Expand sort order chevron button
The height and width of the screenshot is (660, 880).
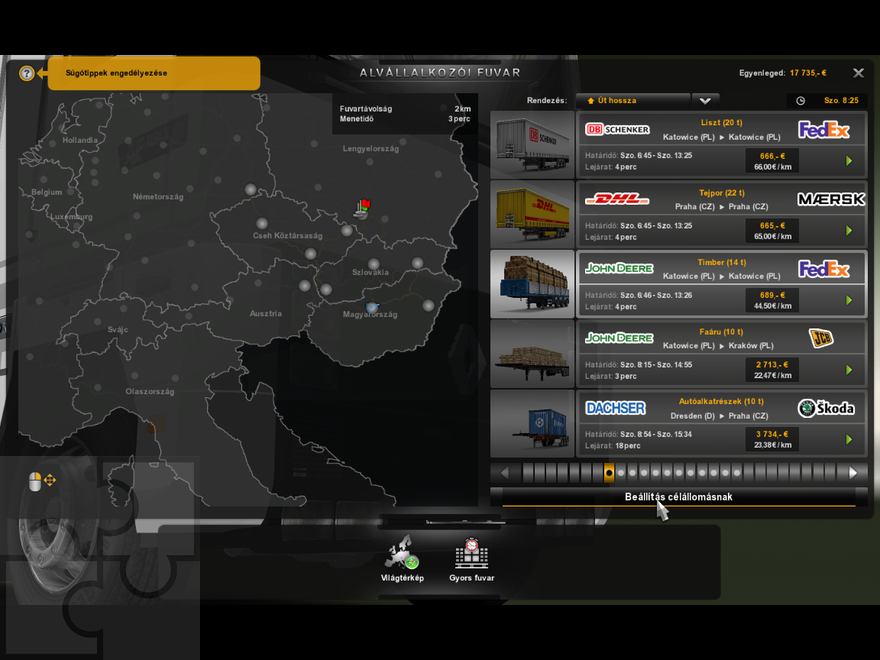click(x=705, y=100)
